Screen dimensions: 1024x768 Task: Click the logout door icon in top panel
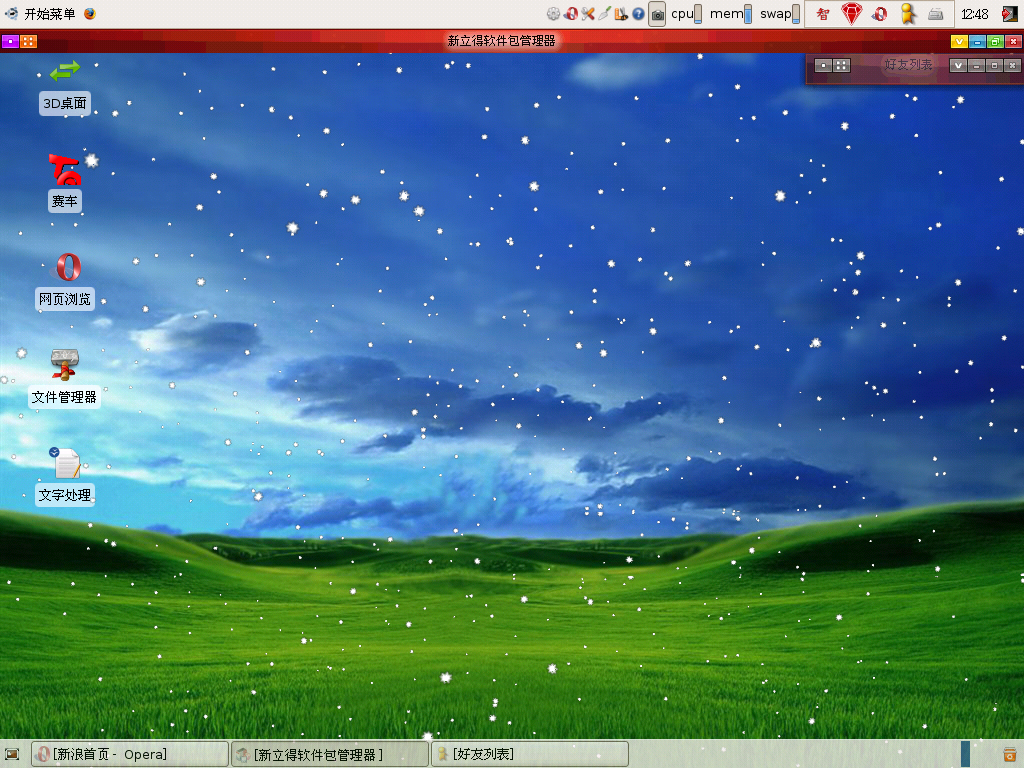[x=1010, y=14]
